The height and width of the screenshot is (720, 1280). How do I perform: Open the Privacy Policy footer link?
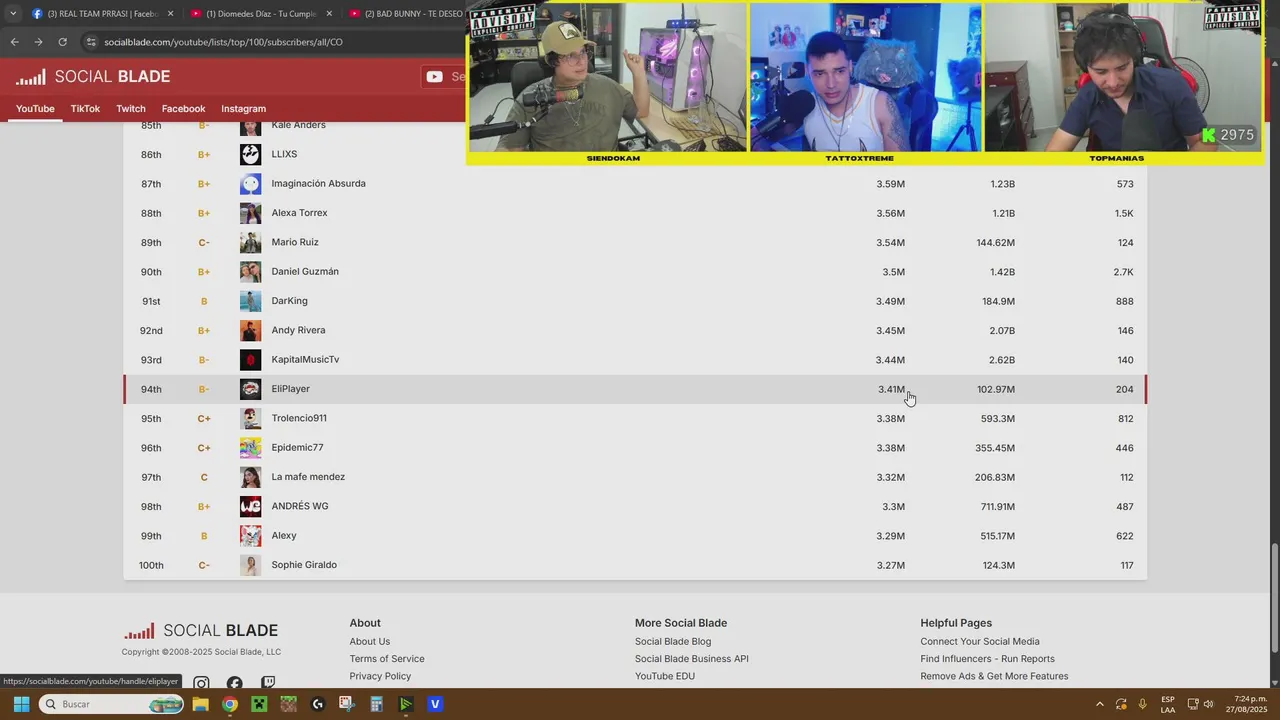tap(380, 676)
